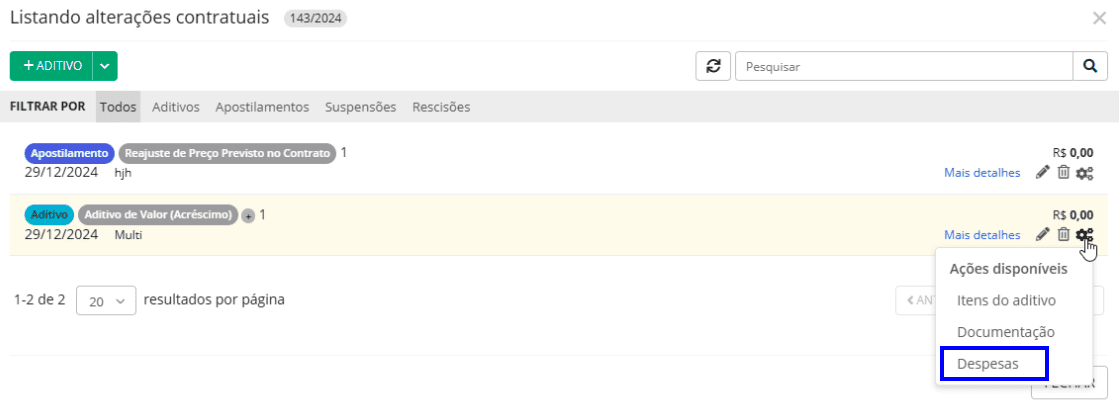
Task: Close the contract changes dialog
Action: tap(1099, 18)
